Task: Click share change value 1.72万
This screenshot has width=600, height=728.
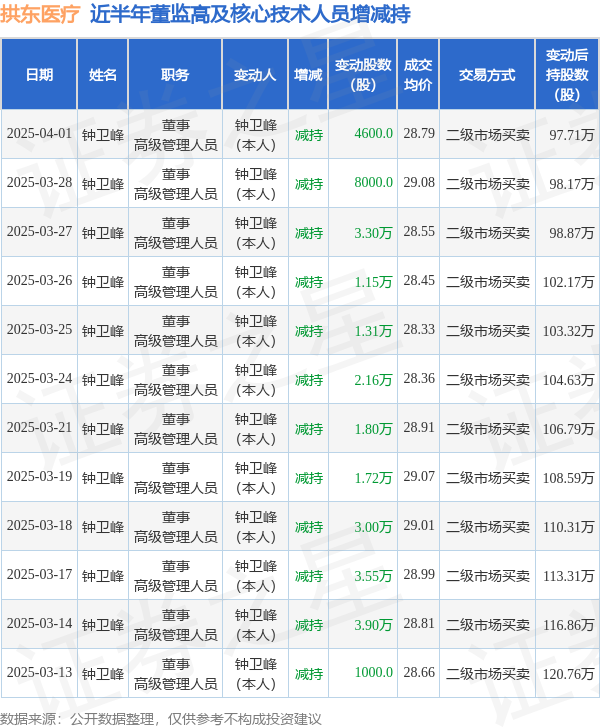Action: coord(373,478)
